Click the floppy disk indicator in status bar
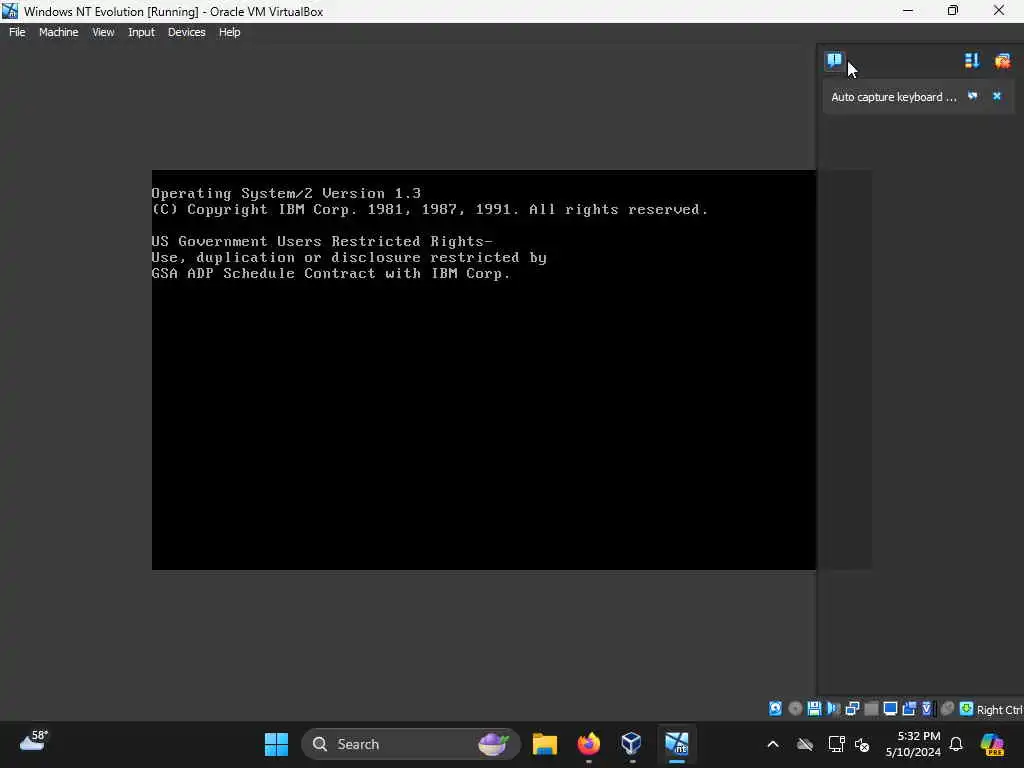The height and width of the screenshot is (768, 1024). [x=814, y=709]
